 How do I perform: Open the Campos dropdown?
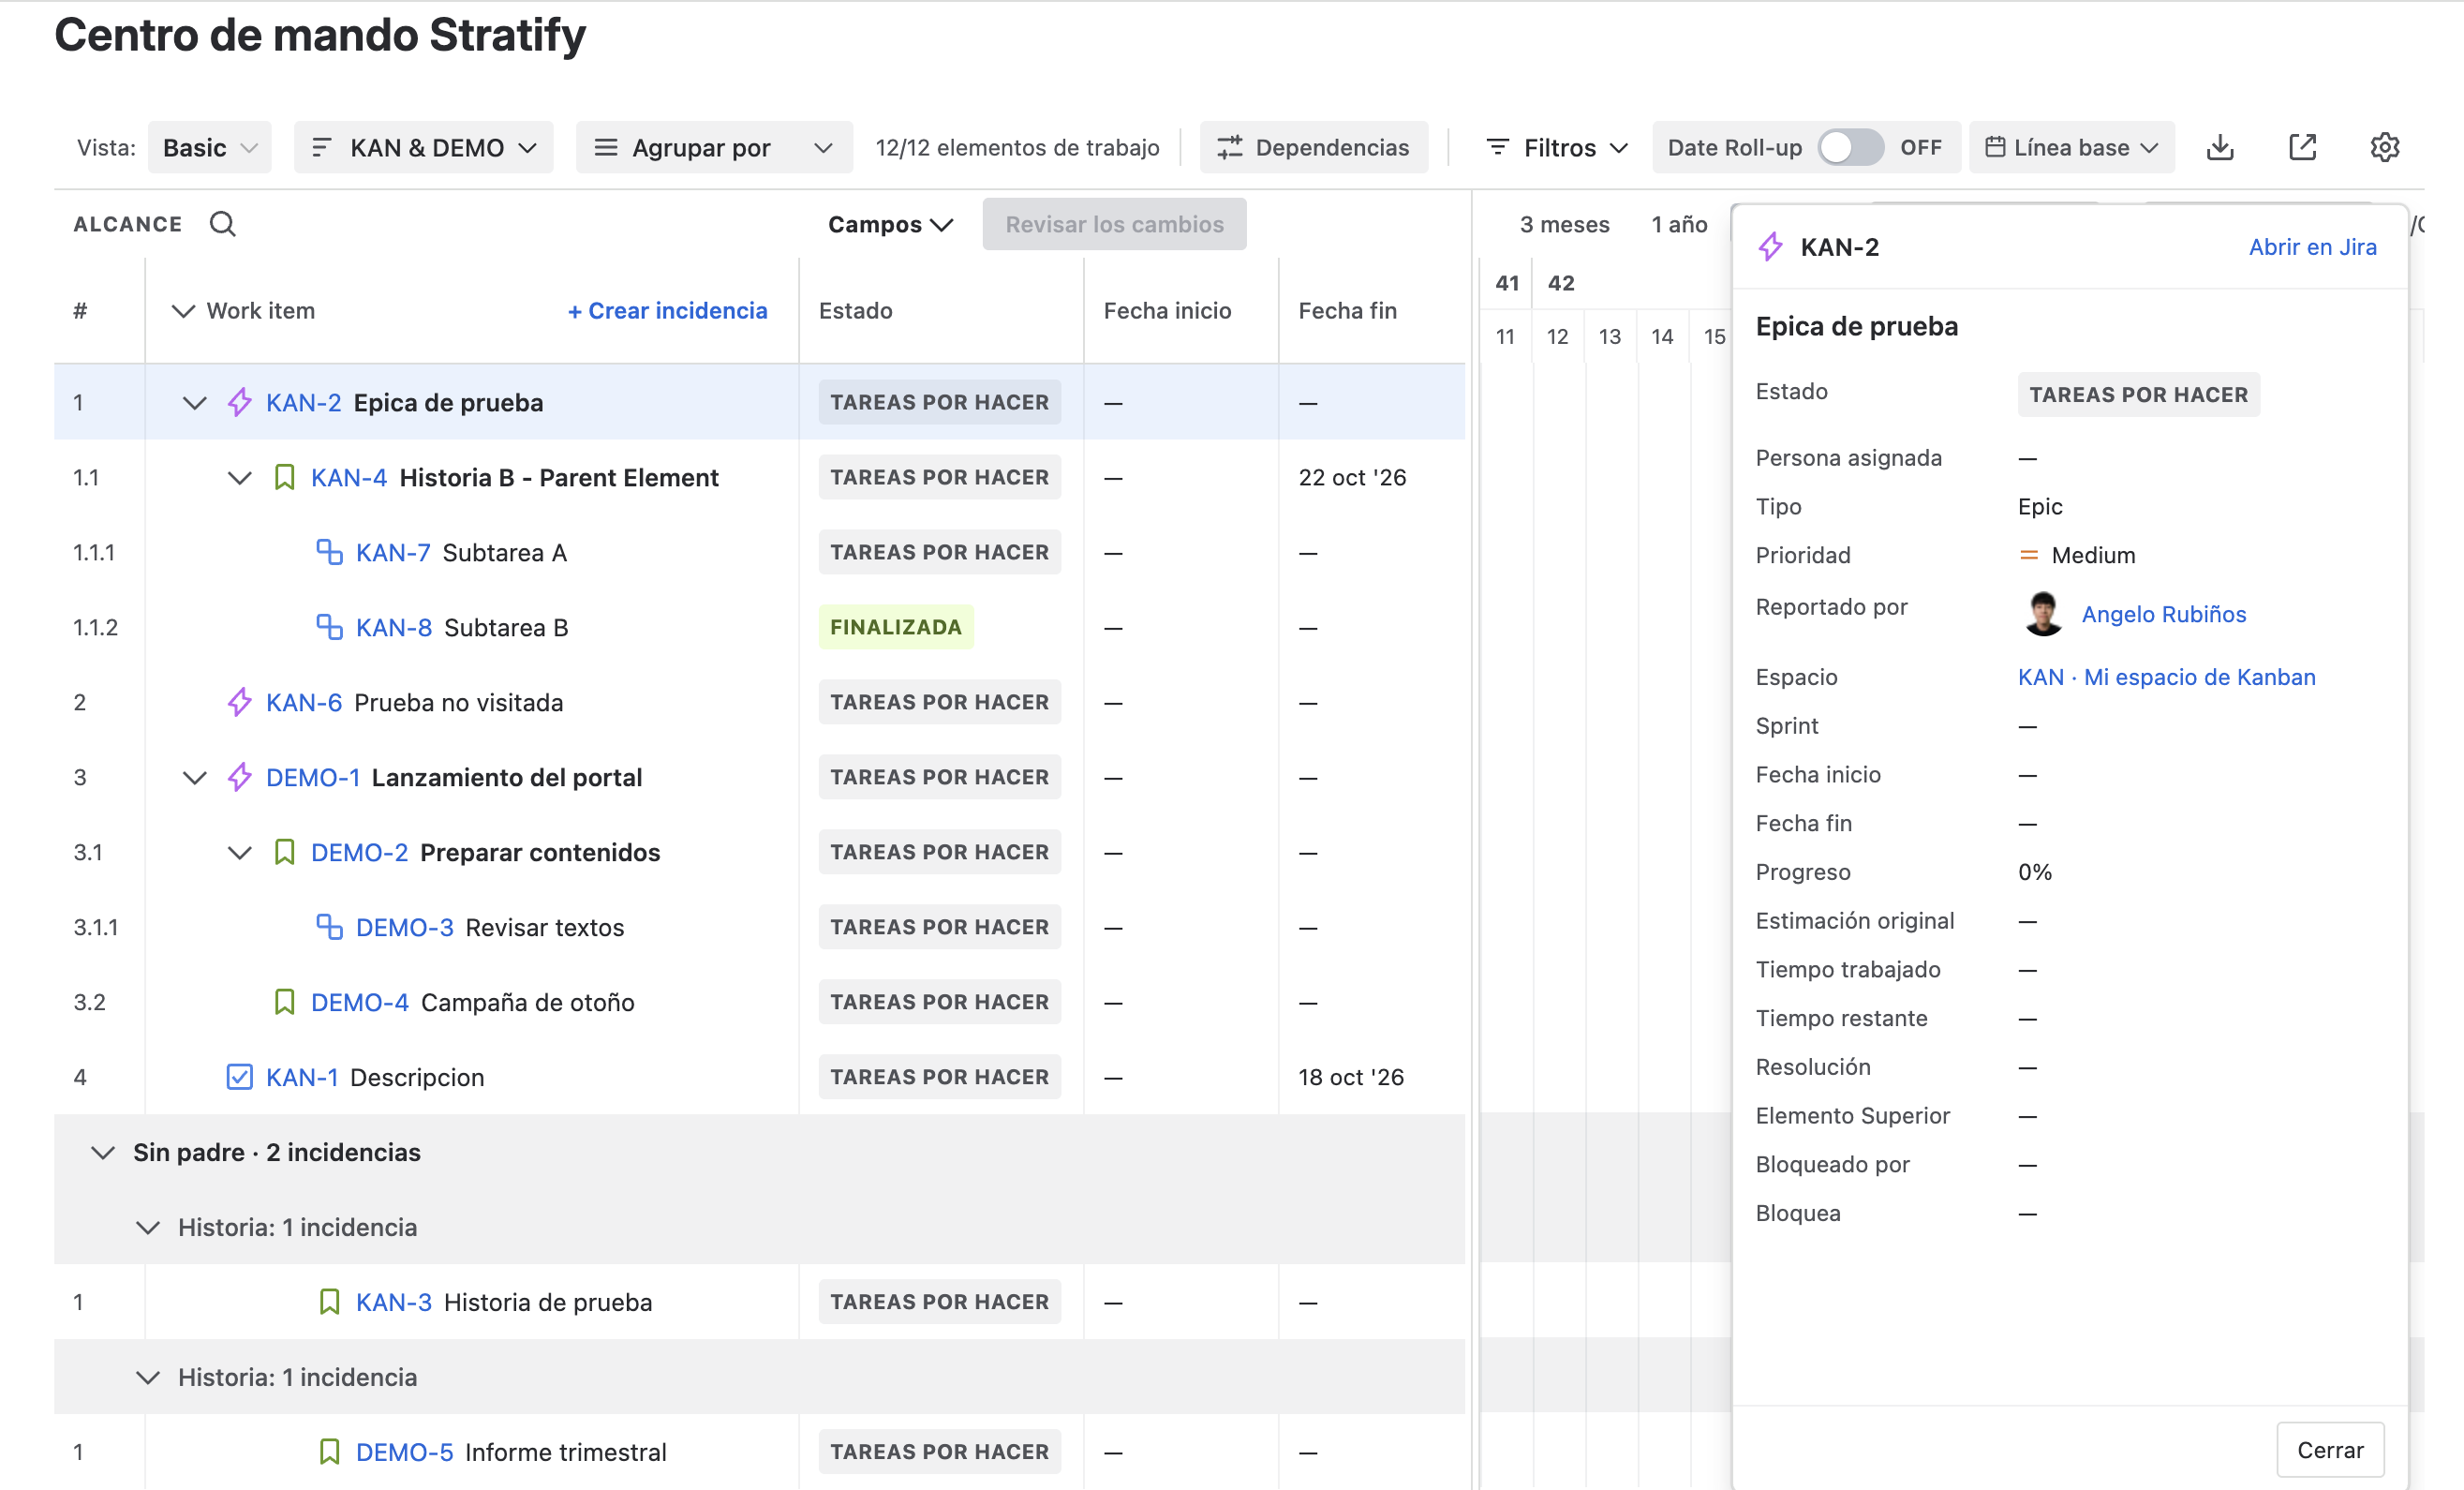[890, 224]
